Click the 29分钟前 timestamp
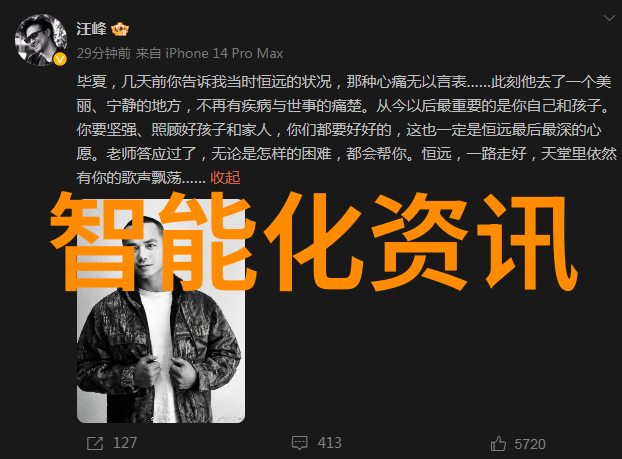Screen dimensions: 622x459 pos(104,53)
